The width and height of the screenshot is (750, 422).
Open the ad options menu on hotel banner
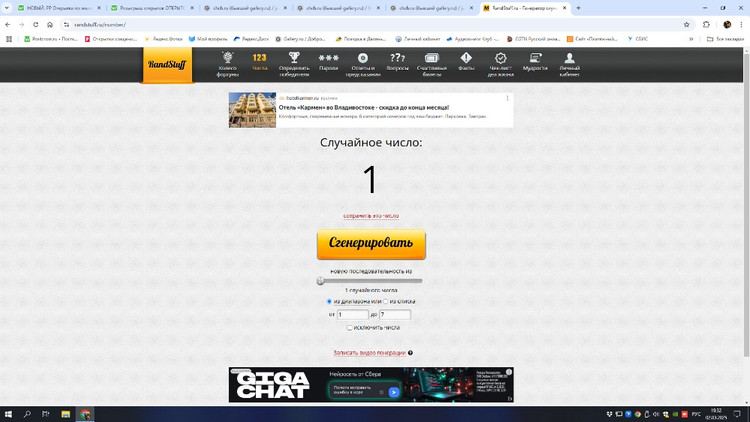pos(507,98)
